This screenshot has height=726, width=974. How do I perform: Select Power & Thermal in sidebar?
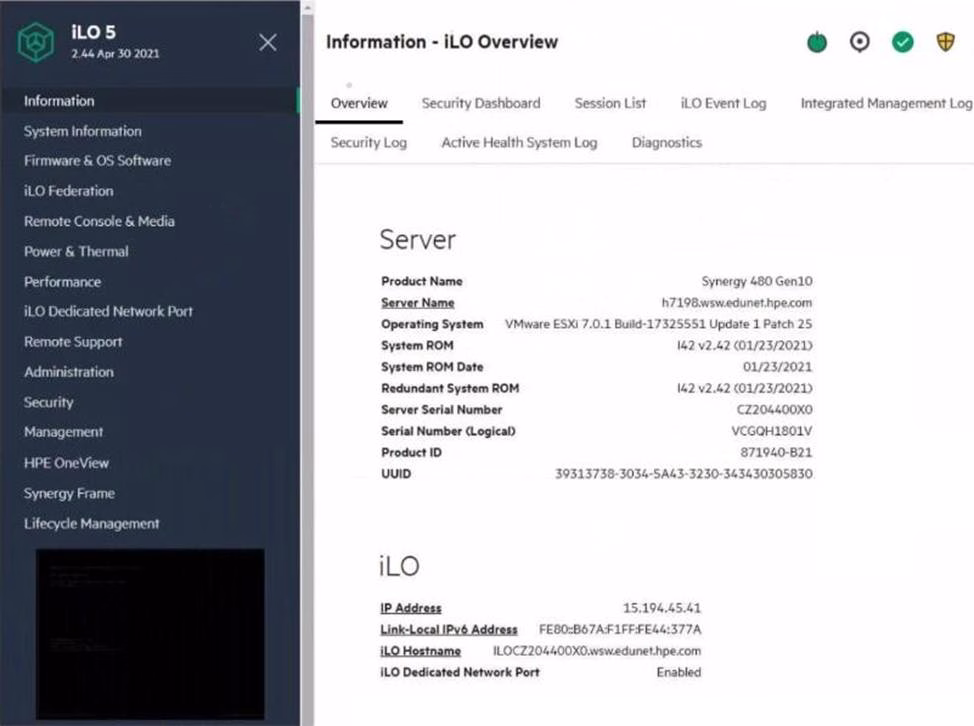tap(76, 252)
